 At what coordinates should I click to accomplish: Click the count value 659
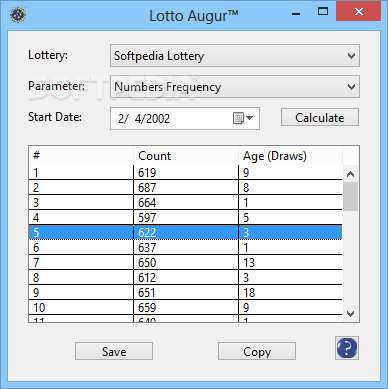(147, 308)
